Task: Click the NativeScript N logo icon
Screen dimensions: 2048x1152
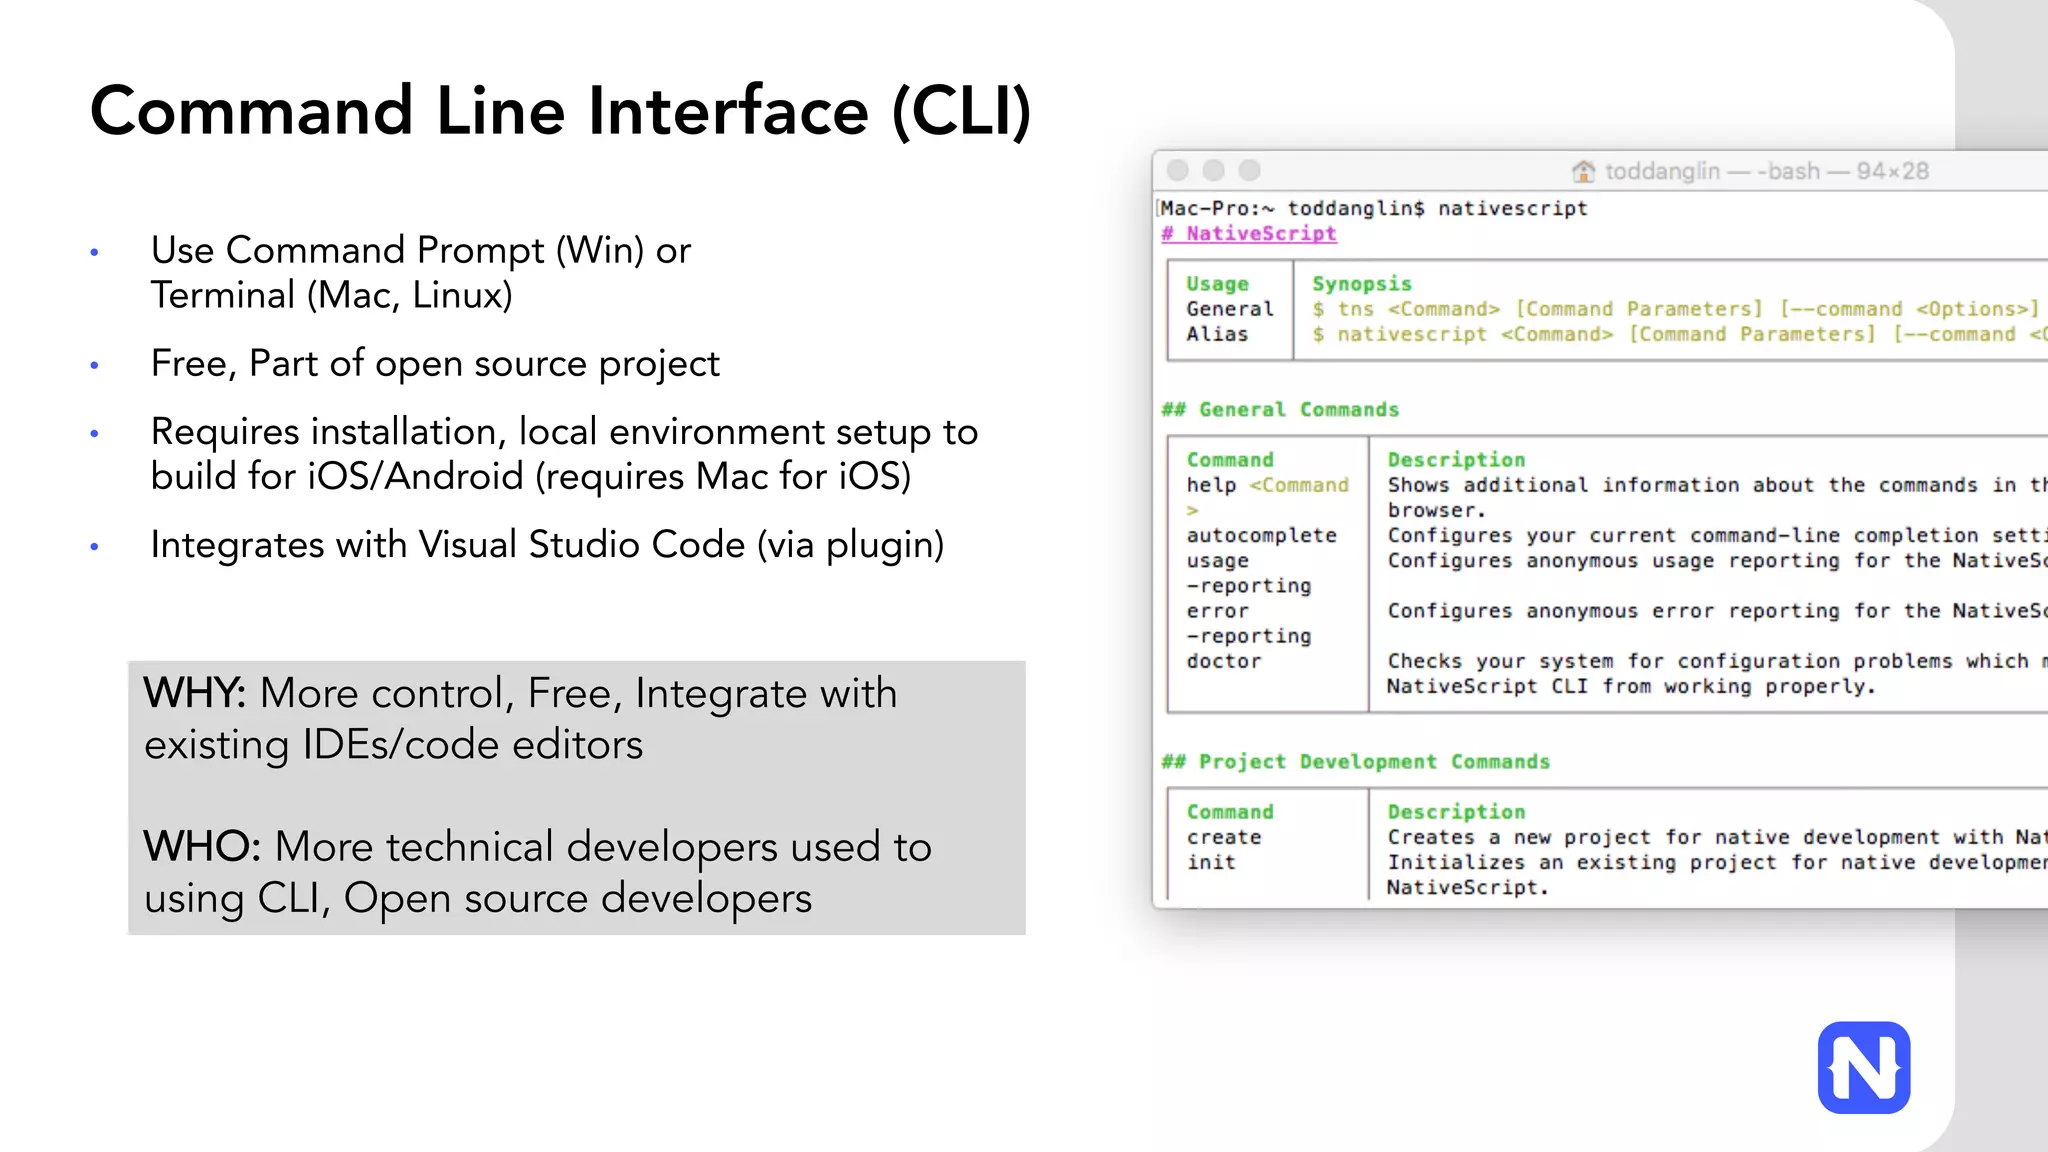Action: coord(1864,1067)
